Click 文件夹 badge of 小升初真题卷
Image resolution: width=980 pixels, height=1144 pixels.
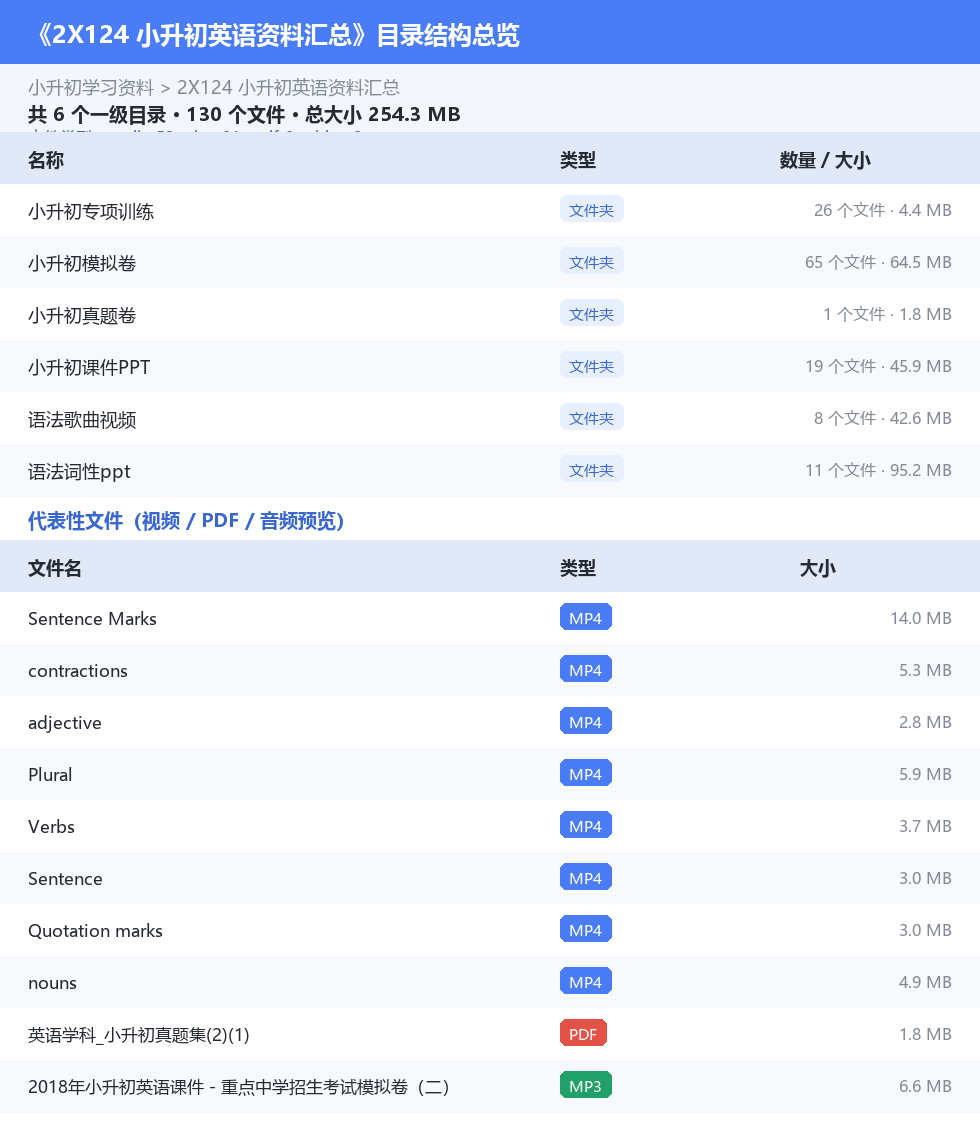pyautogui.click(x=592, y=314)
